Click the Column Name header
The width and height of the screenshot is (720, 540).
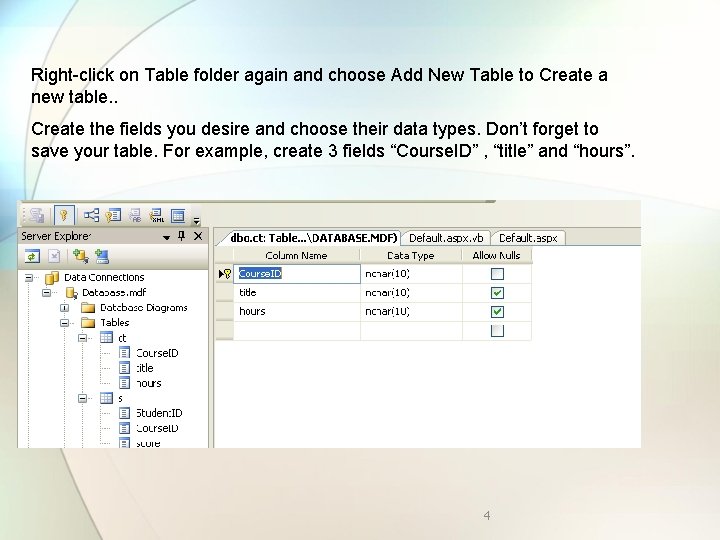(296, 255)
